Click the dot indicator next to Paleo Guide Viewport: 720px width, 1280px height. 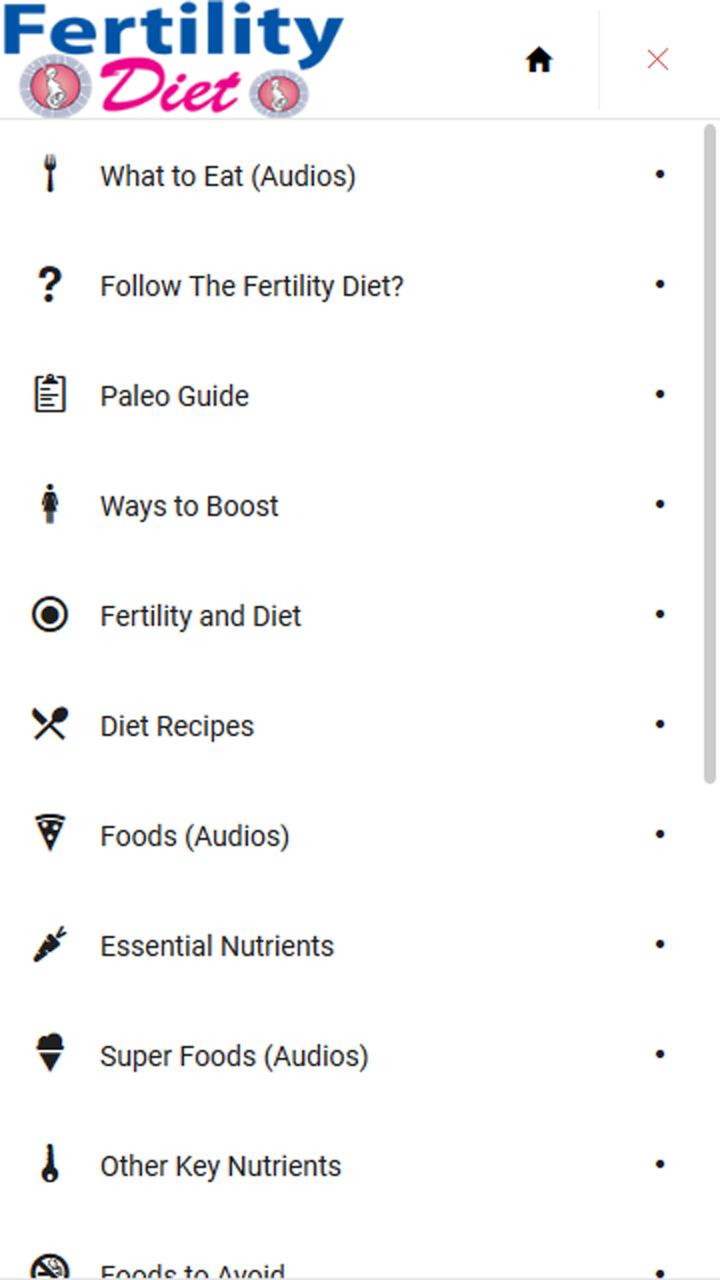tap(659, 394)
